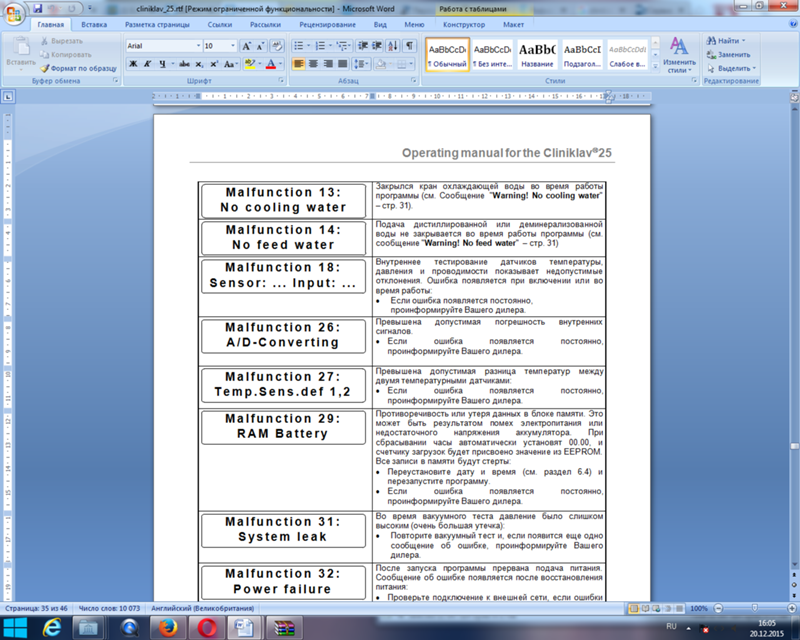Open the Конструктор table tools tab
Viewport: 800px width, 640px height.
tap(464, 24)
